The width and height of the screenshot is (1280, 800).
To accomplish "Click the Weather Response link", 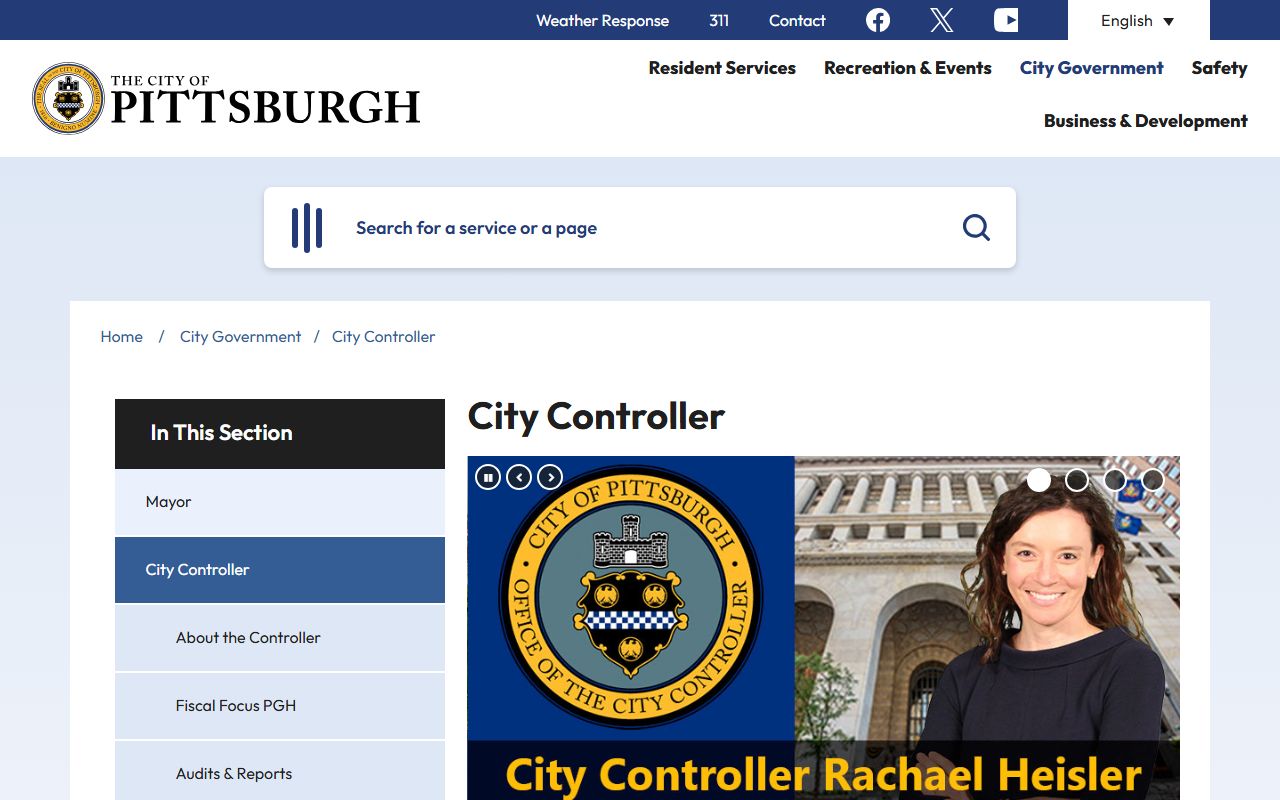I will pos(602,20).
